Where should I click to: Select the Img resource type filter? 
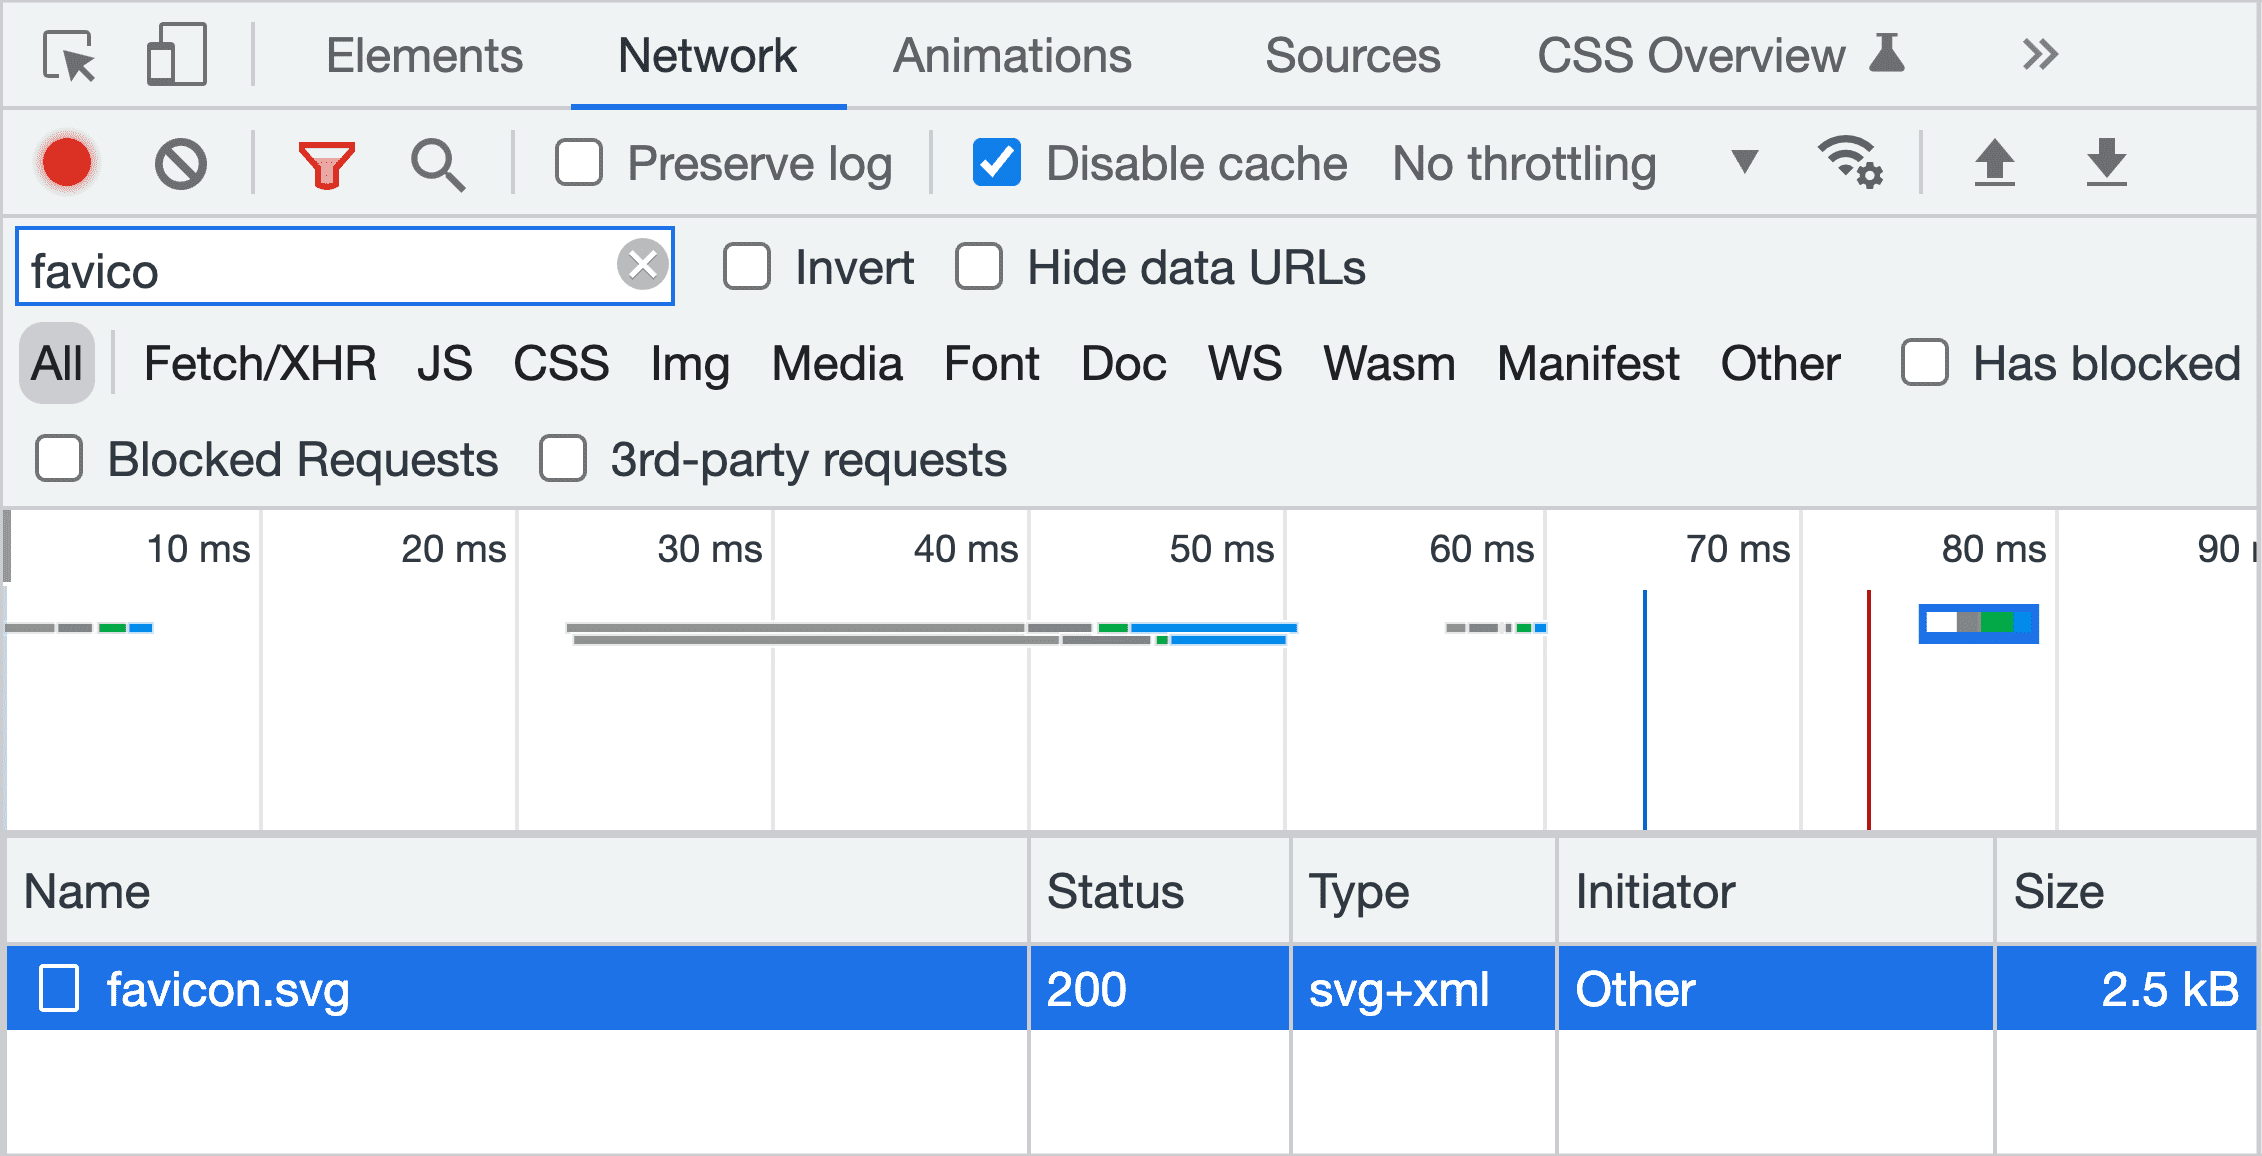(x=688, y=363)
